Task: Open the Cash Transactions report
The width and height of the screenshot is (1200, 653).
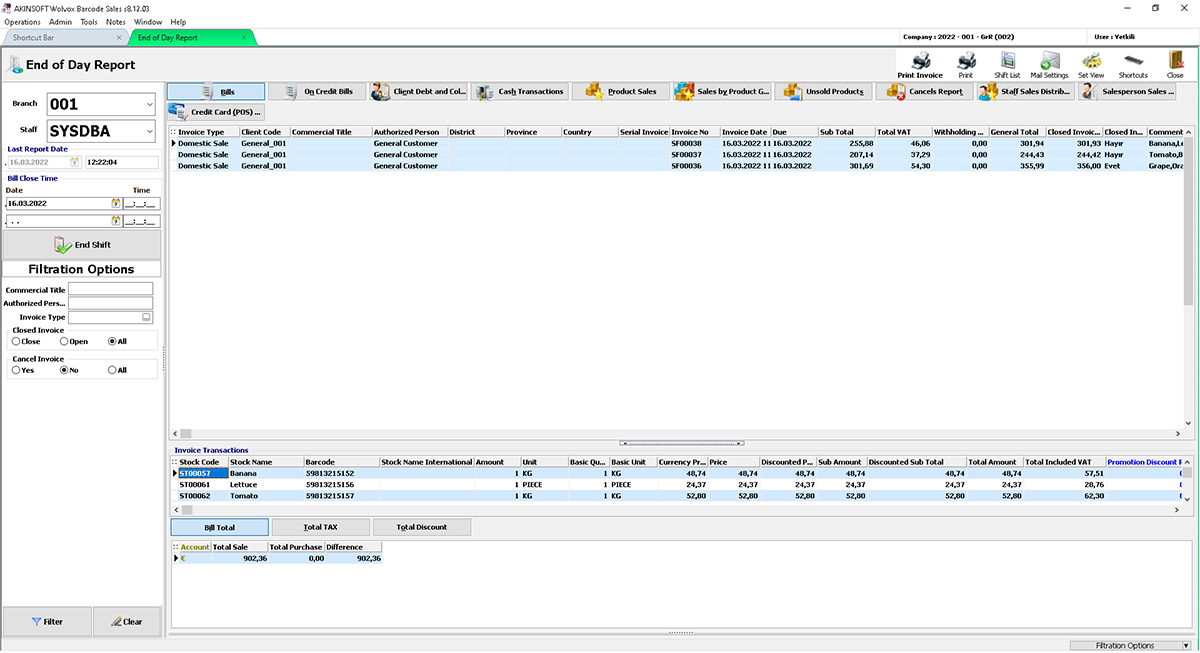Action: (520, 91)
